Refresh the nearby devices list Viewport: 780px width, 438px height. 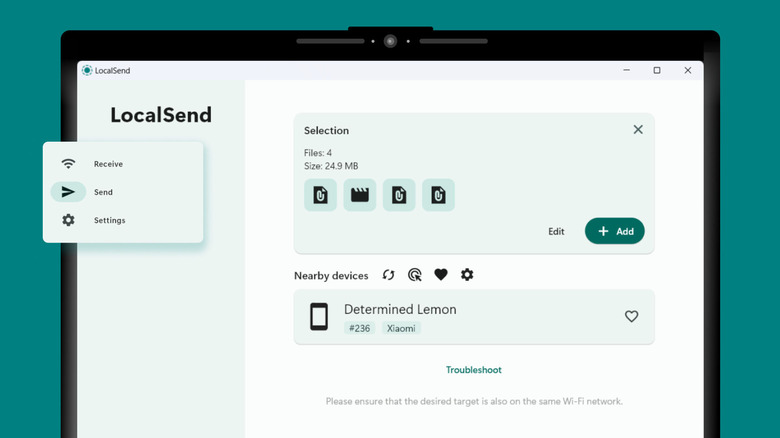coord(389,275)
